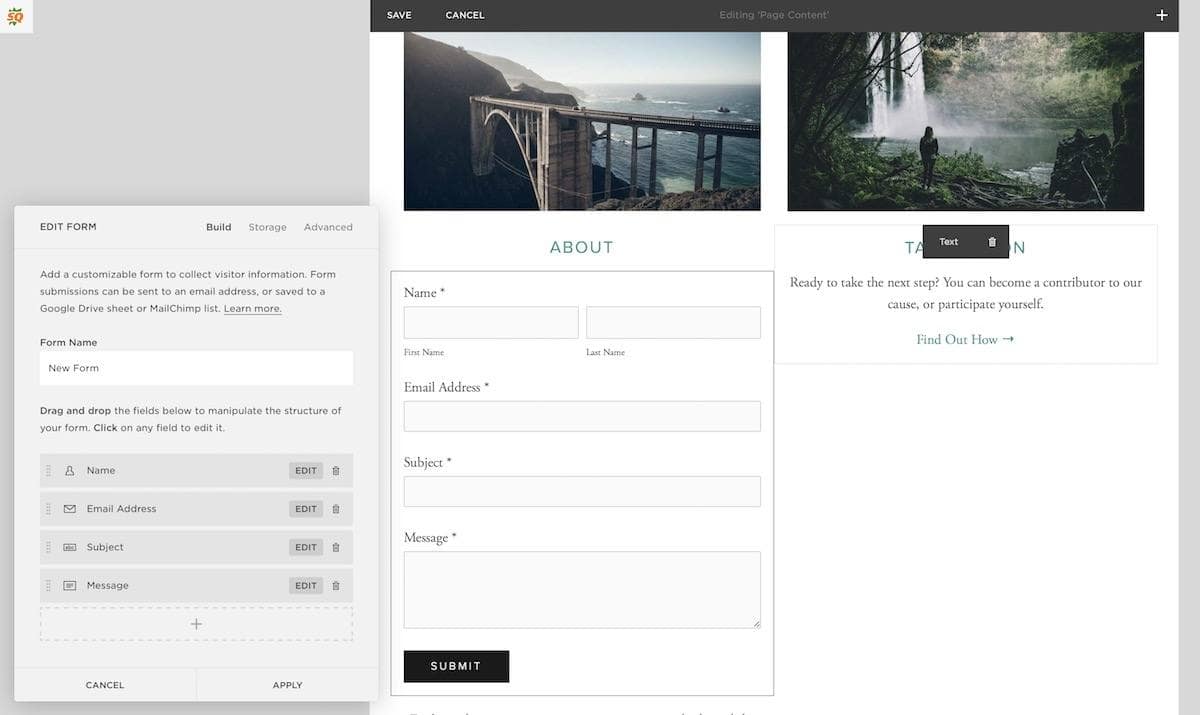Viewport: 1200px width, 715px height.
Task: Click the trash icon in the Text block overlay
Action: pyautogui.click(x=991, y=241)
